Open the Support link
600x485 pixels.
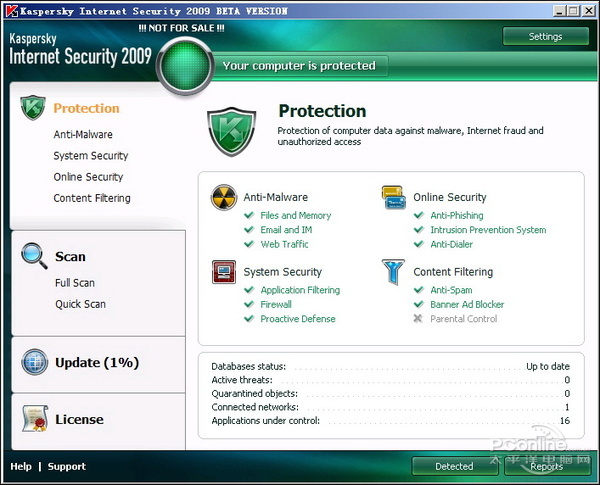pyautogui.click(x=67, y=467)
